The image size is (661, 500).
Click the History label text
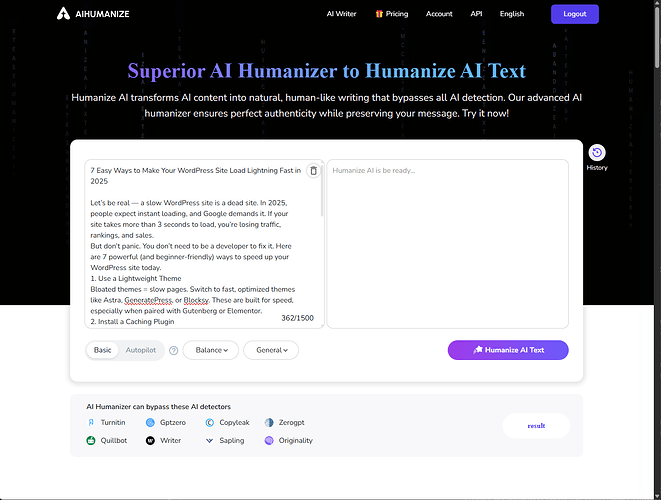[597, 168]
